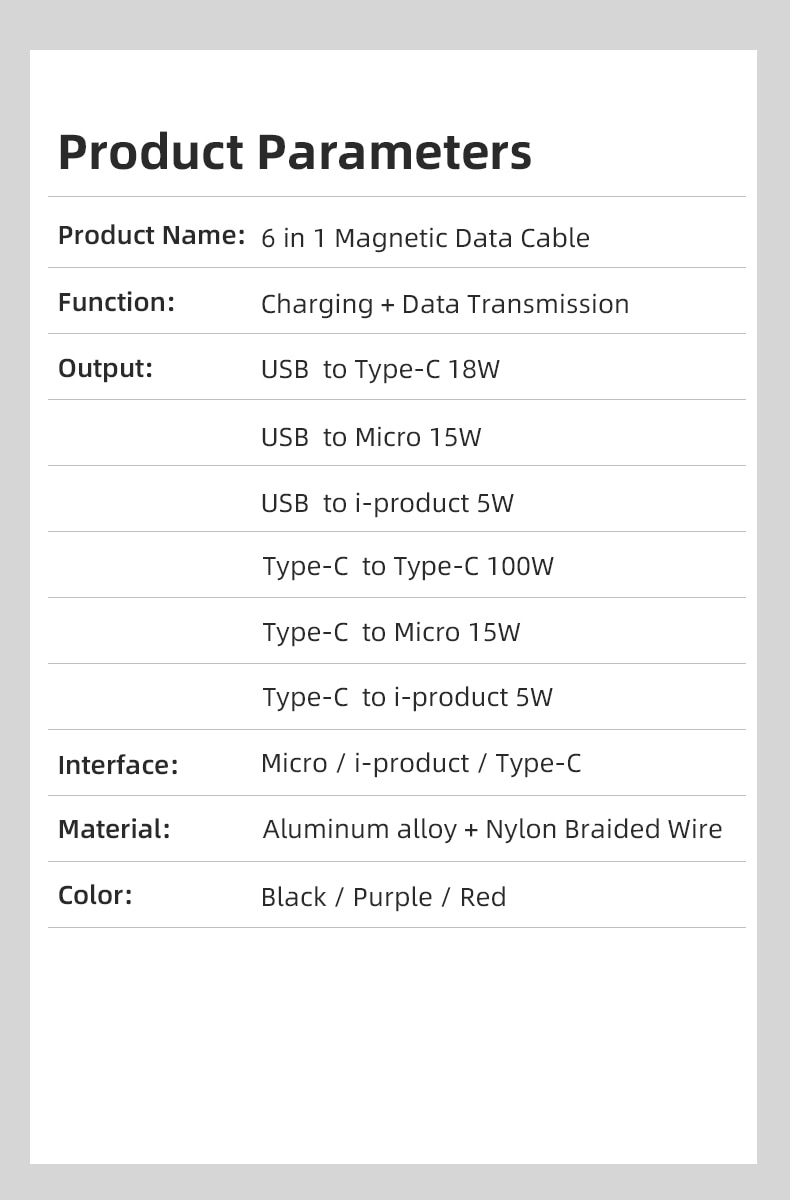This screenshot has width=790, height=1200.
Task: Click Type-C to i-product 5W entry
Action: 407,697
